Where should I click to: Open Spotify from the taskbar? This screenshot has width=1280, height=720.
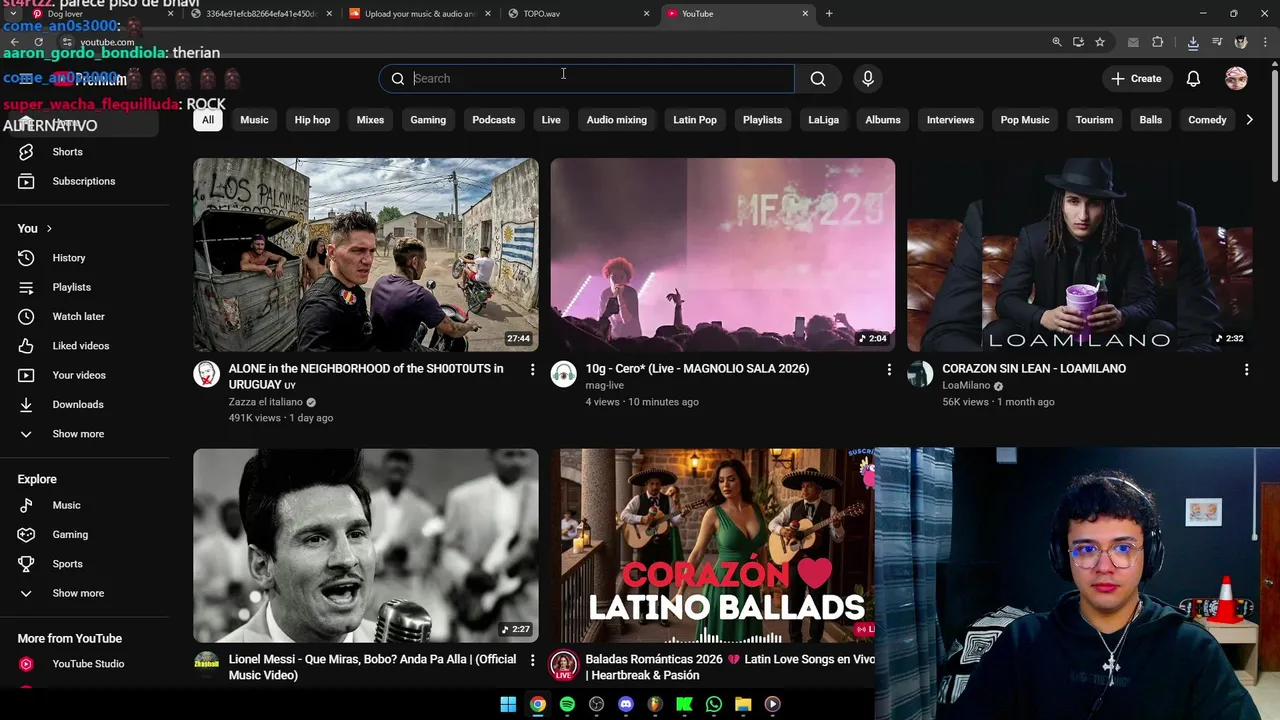point(567,704)
